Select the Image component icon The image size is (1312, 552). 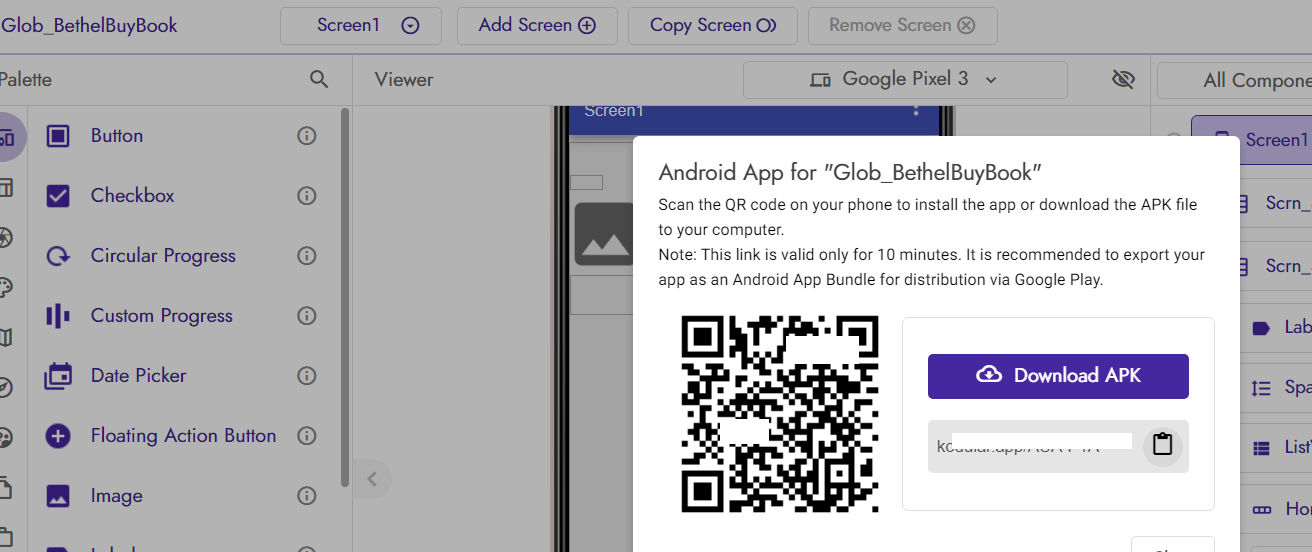pos(58,496)
